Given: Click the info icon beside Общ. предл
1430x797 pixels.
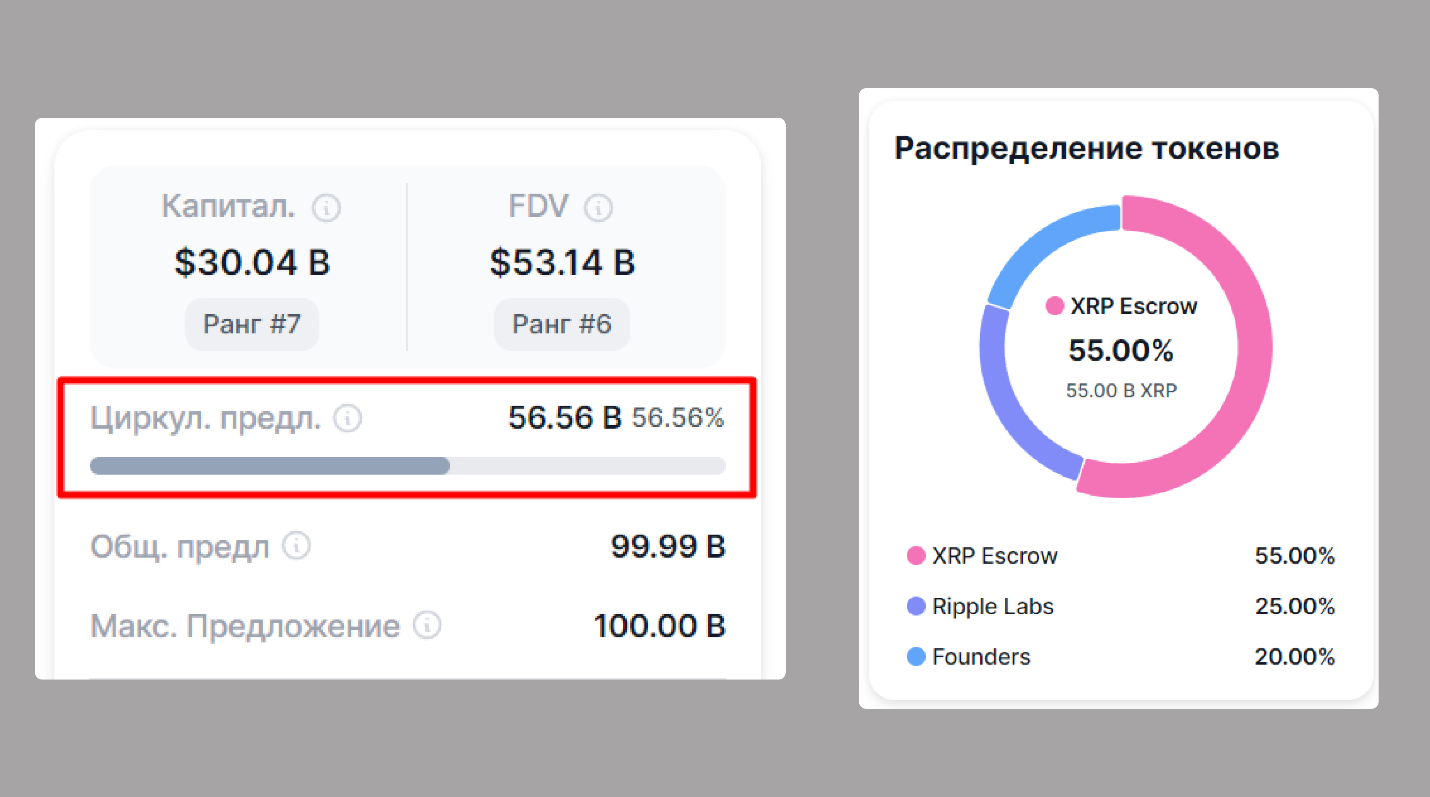Looking at the screenshot, I should click(x=296, y=546).
